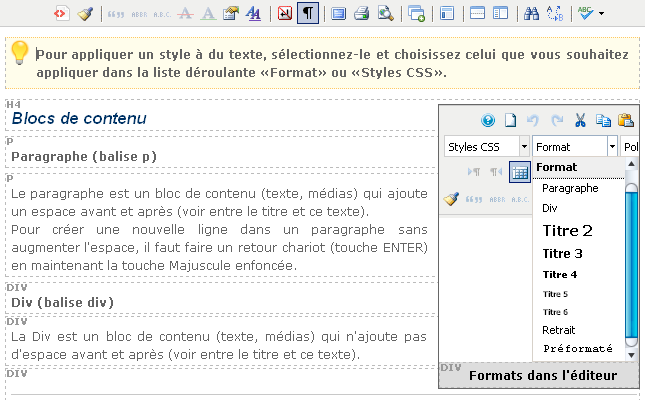
Task: Open the find-and-replace A to B icon
Action: tap(555, 14)
